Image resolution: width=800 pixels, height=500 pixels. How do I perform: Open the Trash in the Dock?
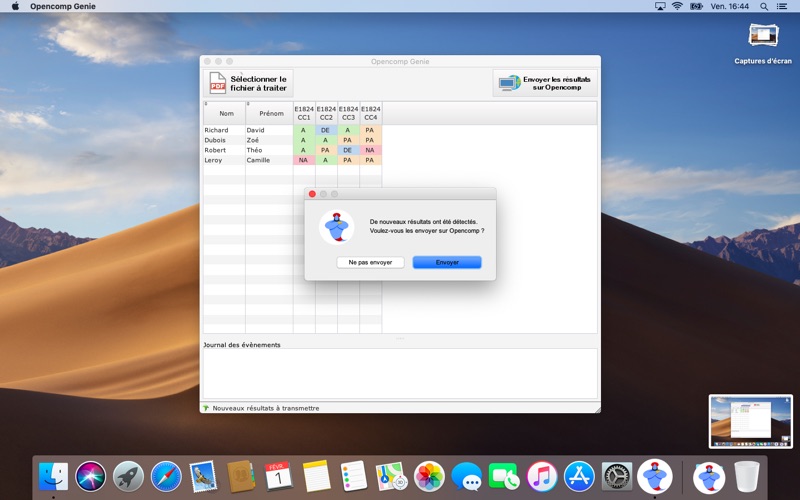click(x=746, y=477)
